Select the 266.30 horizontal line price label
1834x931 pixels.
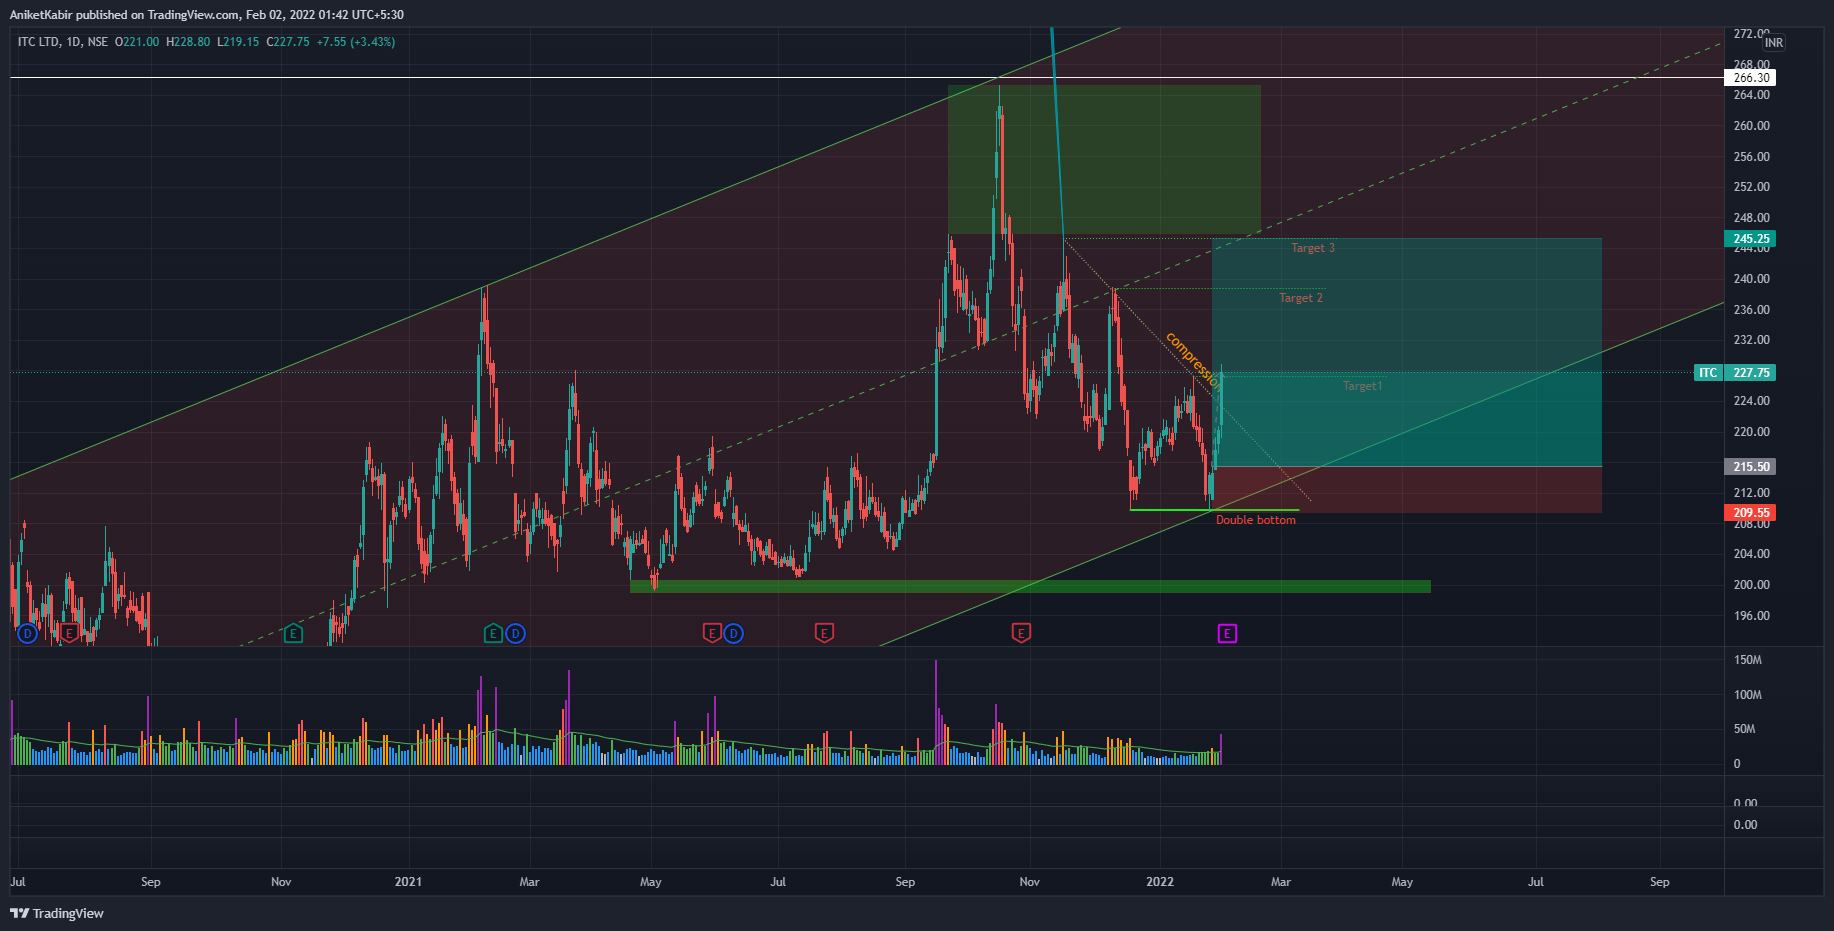pyautogui.click(x=1751, y=77)
